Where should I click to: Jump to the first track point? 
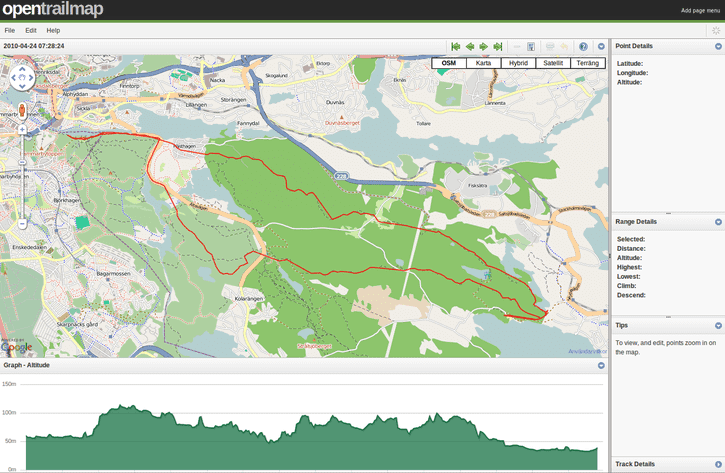(455, 47)
